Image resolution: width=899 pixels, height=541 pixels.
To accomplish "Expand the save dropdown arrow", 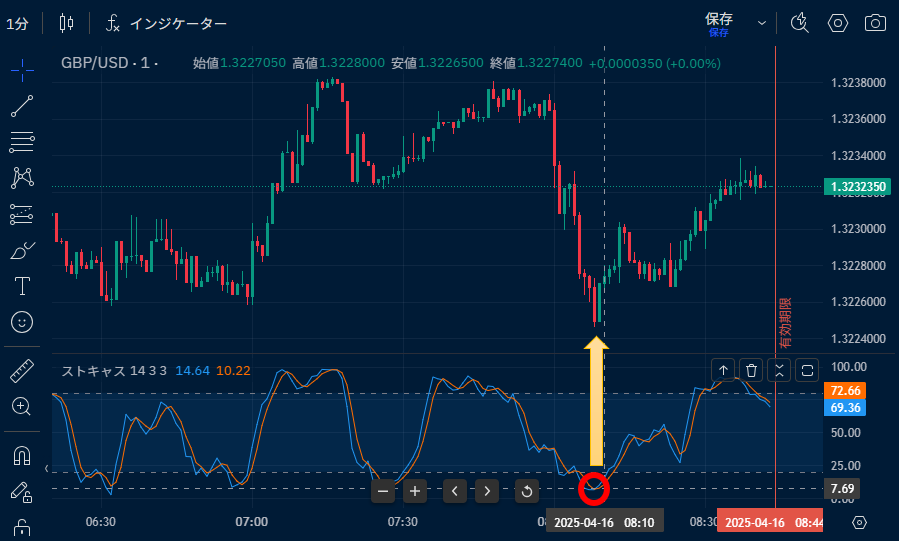I will (762, 22).
